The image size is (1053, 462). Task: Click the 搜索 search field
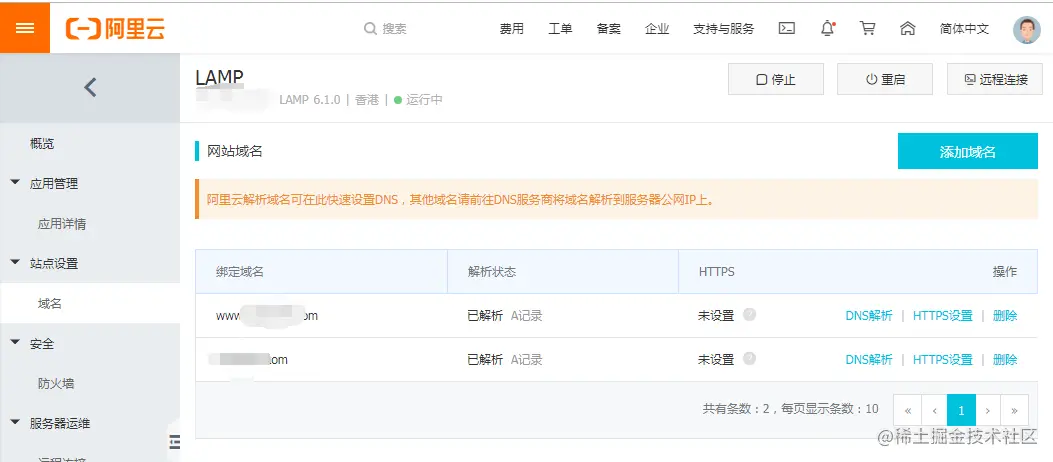point(395,29)
